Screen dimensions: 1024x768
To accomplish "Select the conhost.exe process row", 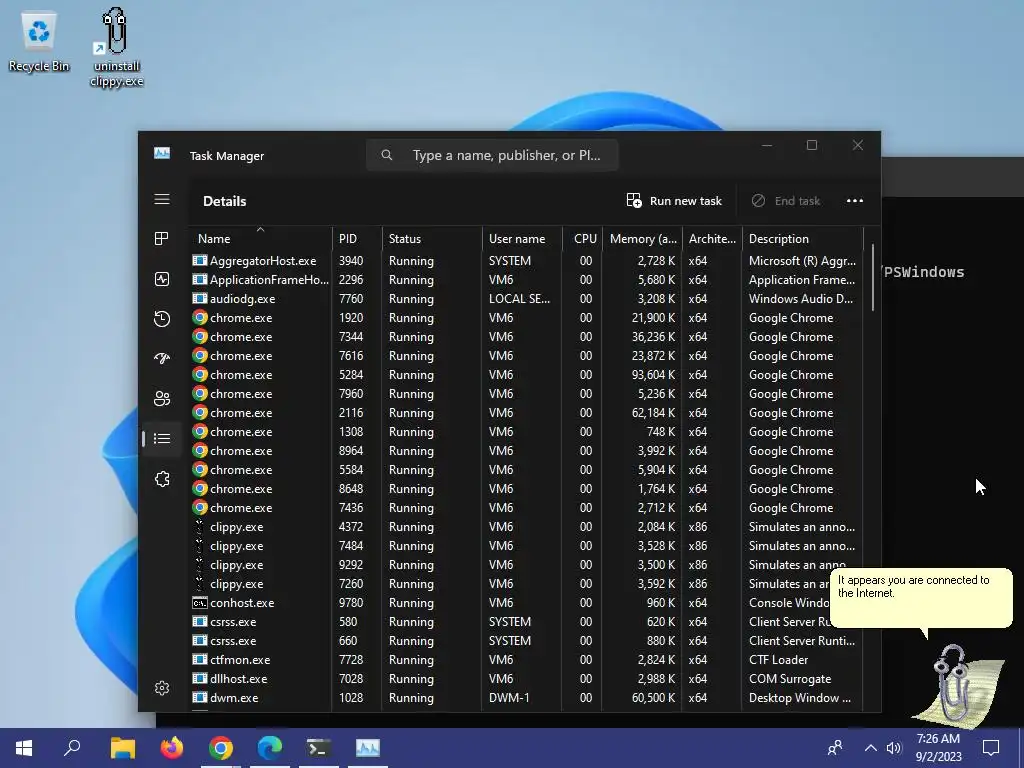I will pos(509,603).
